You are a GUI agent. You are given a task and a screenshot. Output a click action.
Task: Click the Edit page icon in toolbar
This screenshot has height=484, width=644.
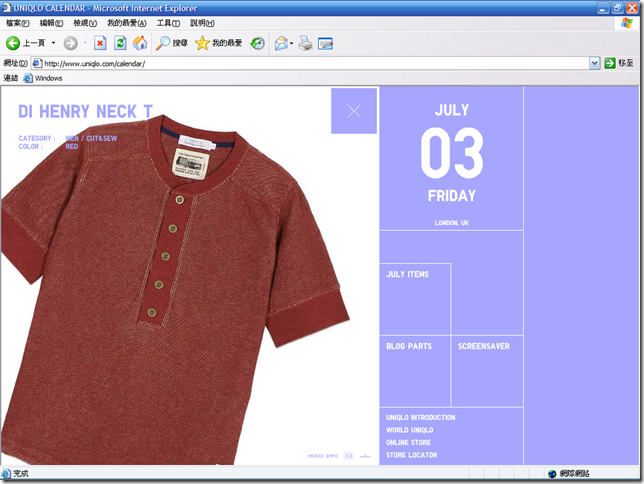(x=325, y=44)
